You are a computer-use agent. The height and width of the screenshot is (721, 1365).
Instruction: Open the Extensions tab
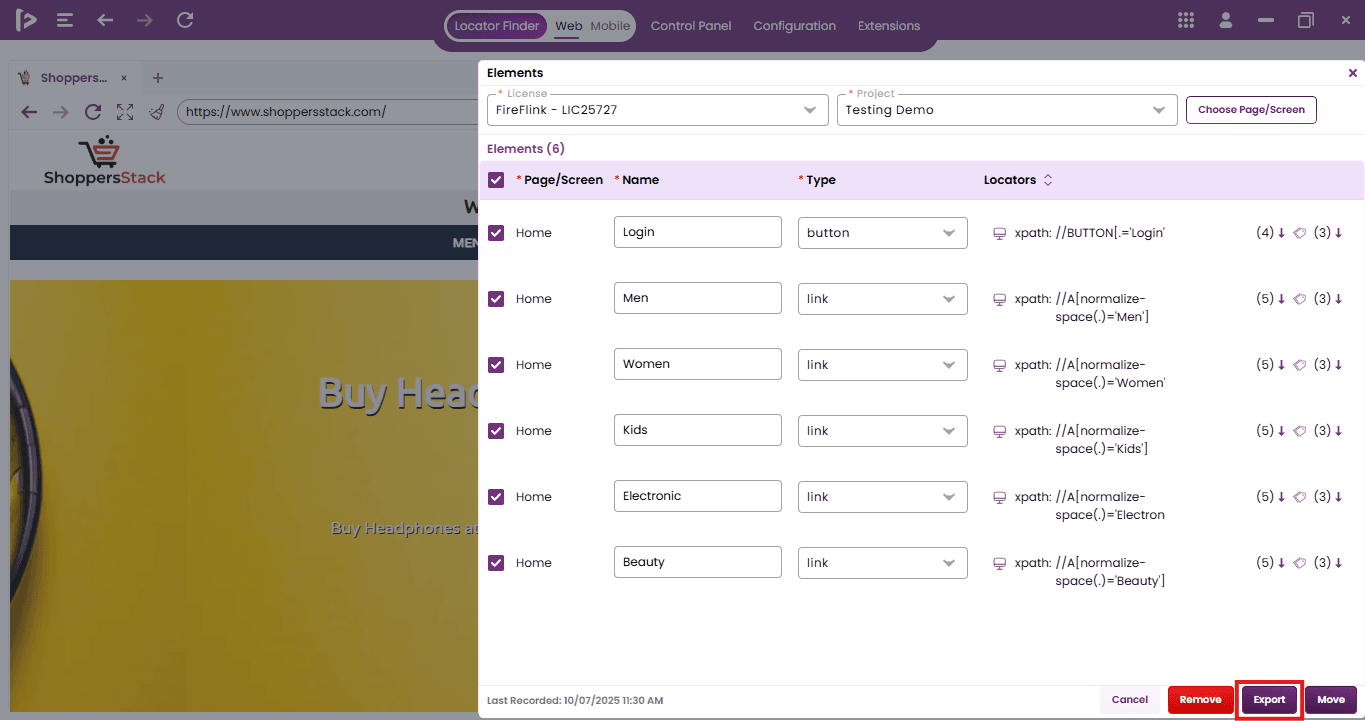889,26
